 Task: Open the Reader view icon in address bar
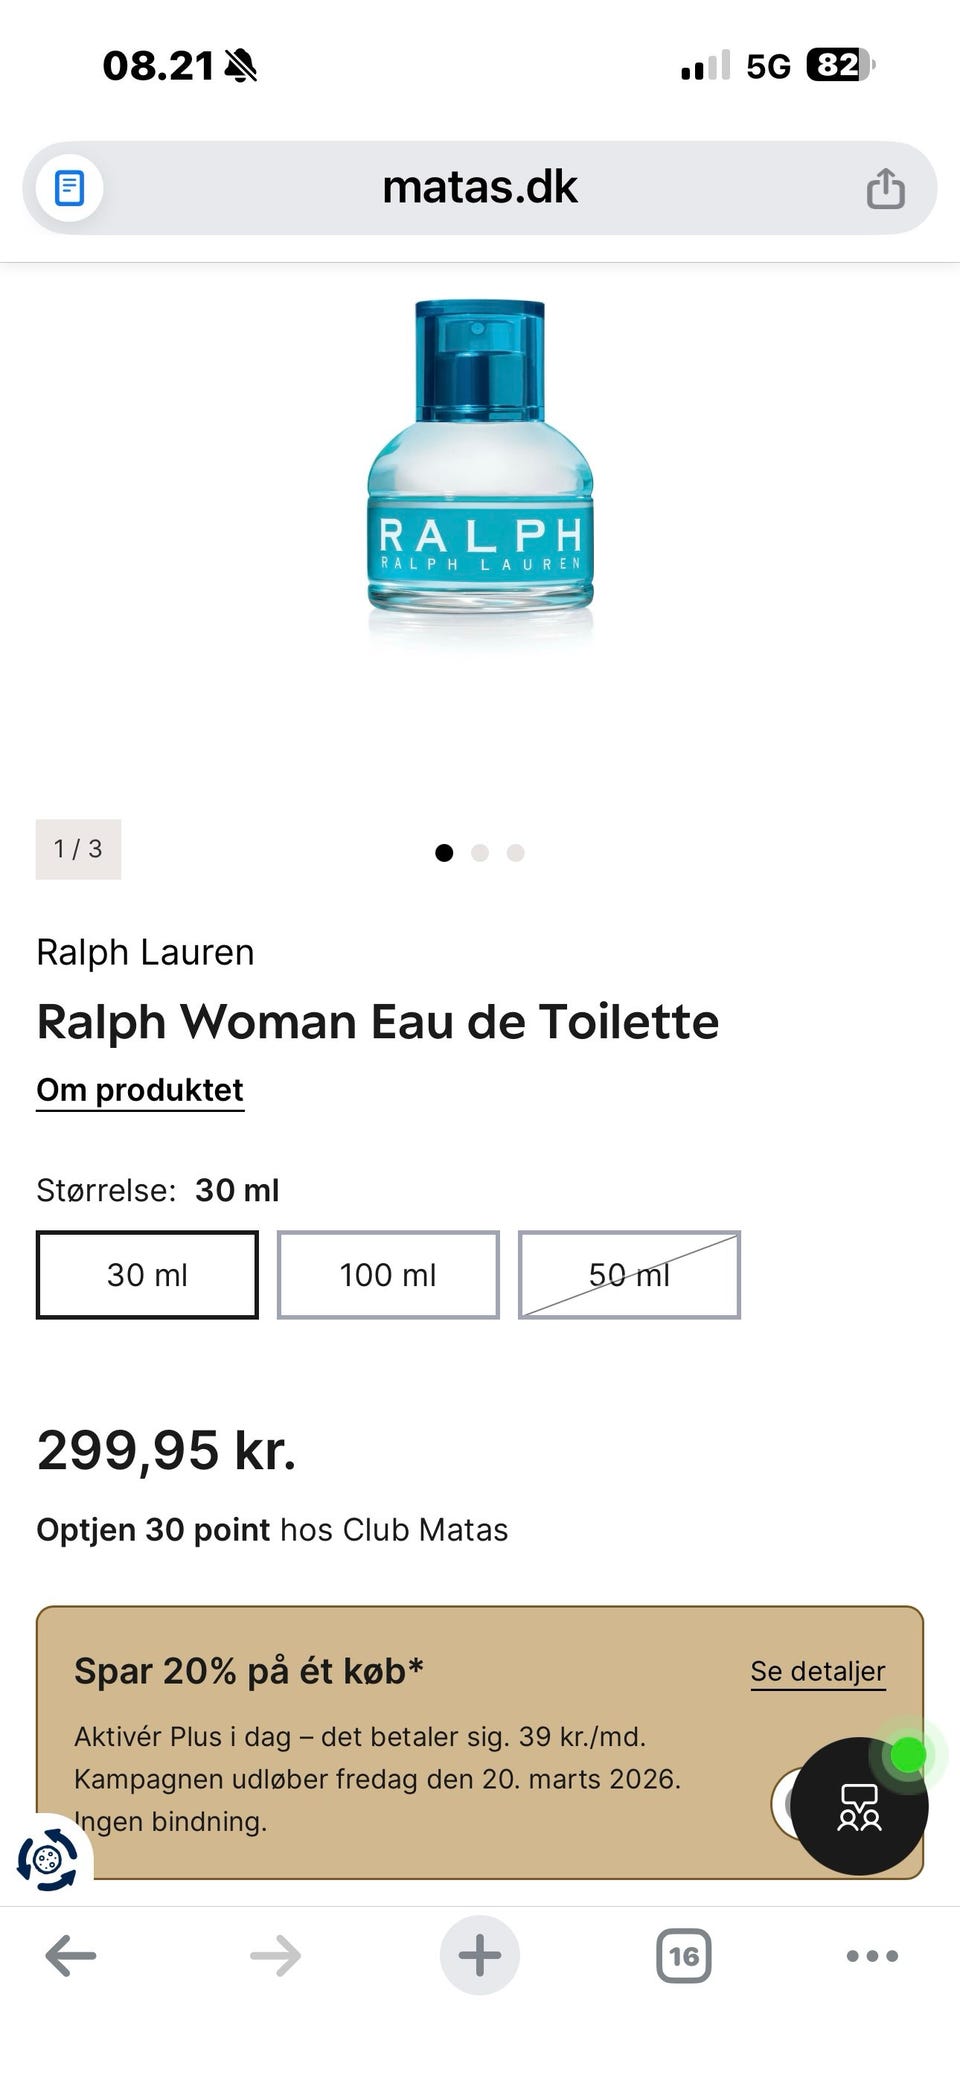pyautogui.click(x=68, y=187)
